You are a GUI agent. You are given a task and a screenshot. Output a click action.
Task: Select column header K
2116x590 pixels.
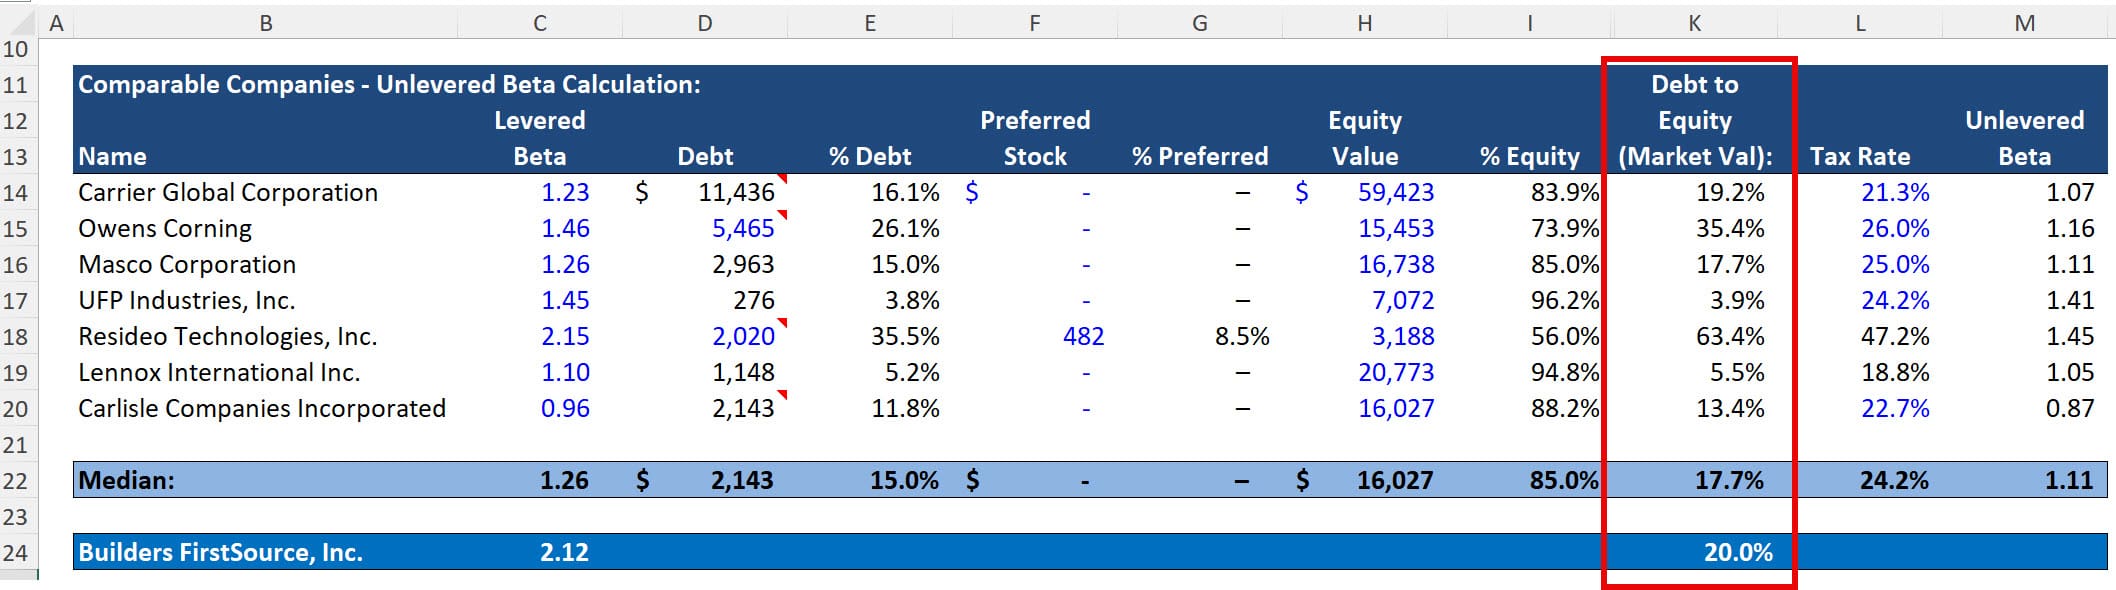point(1695,23)
